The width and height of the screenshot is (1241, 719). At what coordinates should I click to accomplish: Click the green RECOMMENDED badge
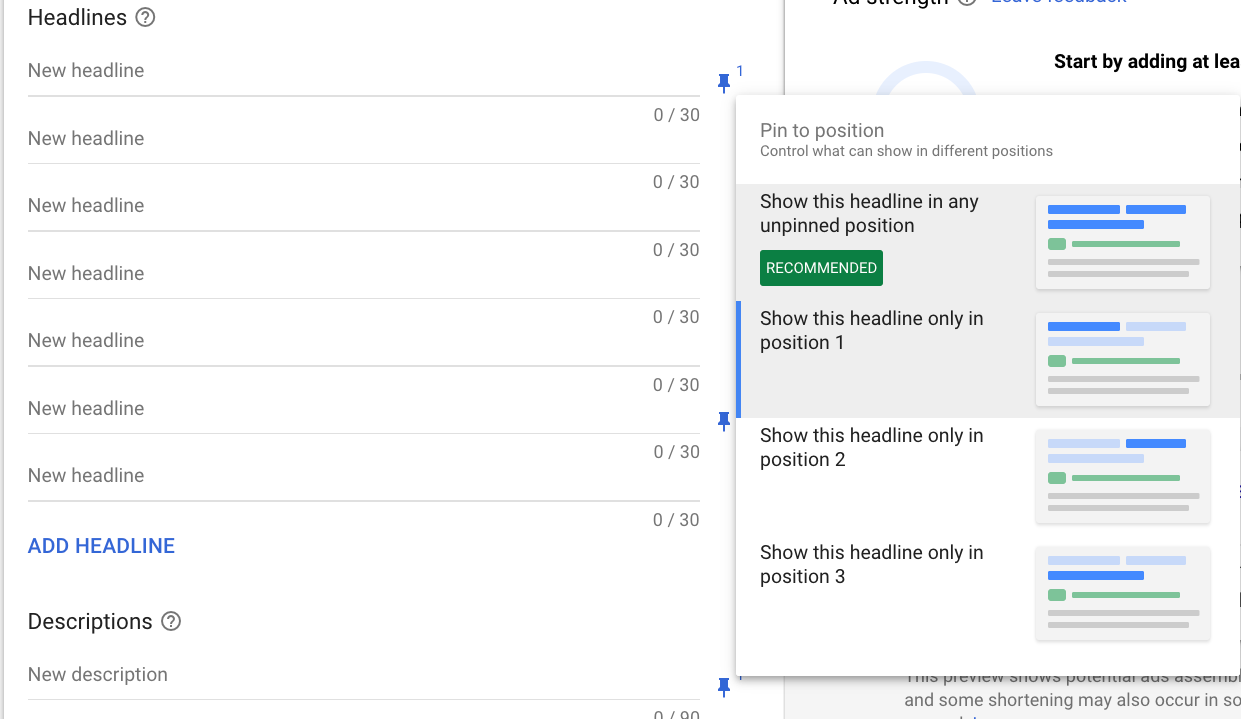click(821, 268)
